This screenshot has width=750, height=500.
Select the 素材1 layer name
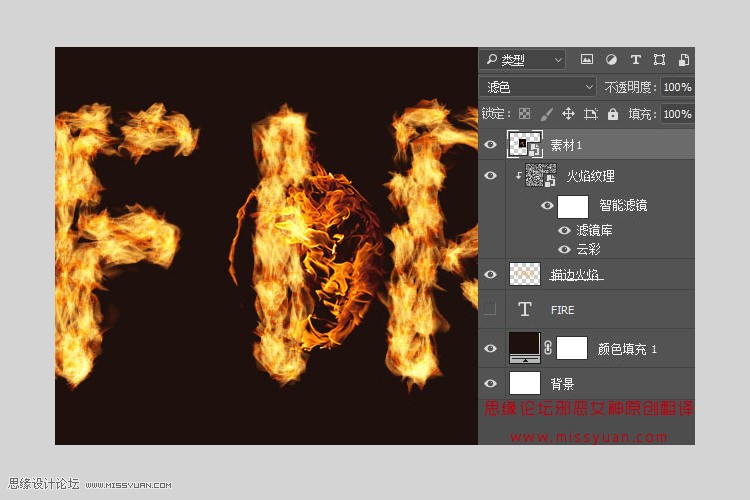click(566, 144)
